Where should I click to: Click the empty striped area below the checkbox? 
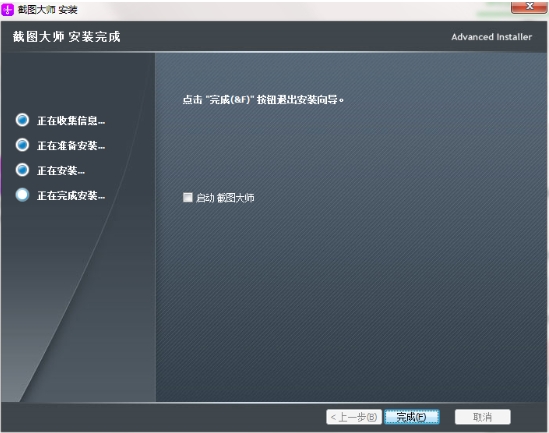coord(350,298)
